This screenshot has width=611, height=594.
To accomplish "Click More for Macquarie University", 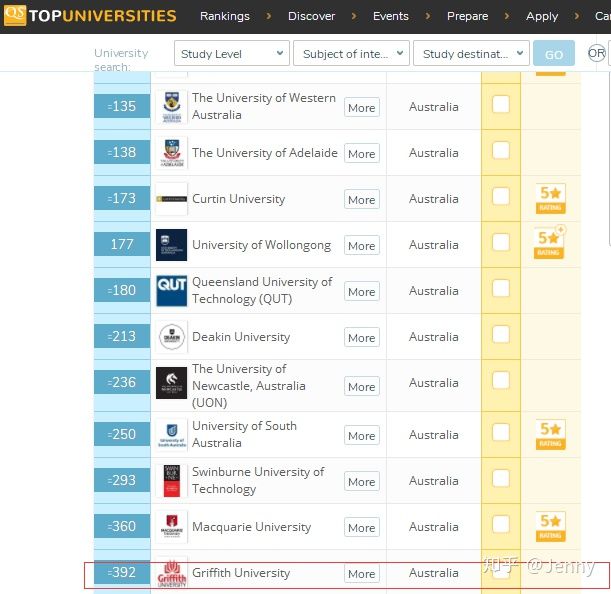I will pos(362,527).
